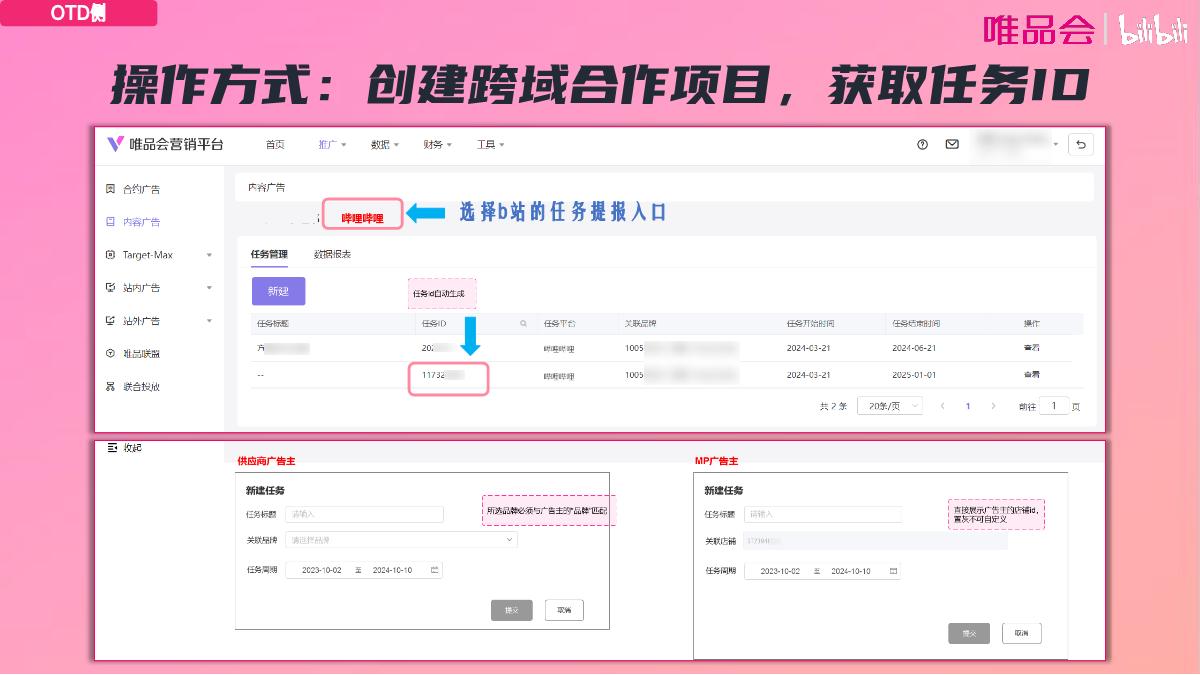
Task: Click the 新建 button
Action: [278, 291]
